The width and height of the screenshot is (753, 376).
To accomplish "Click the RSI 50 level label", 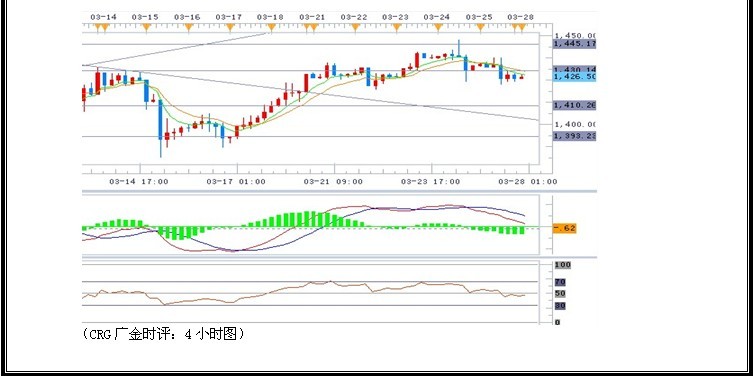I will tap(560, 293).
